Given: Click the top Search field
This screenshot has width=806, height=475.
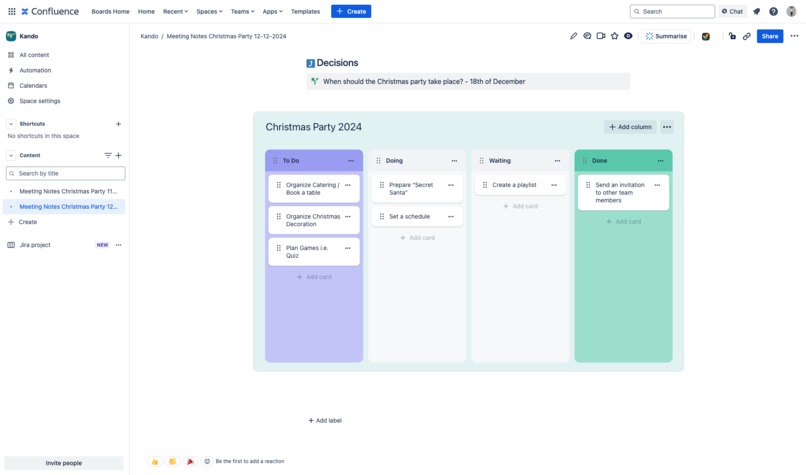Looking at the screenshot, I should [x=672, y=11].
